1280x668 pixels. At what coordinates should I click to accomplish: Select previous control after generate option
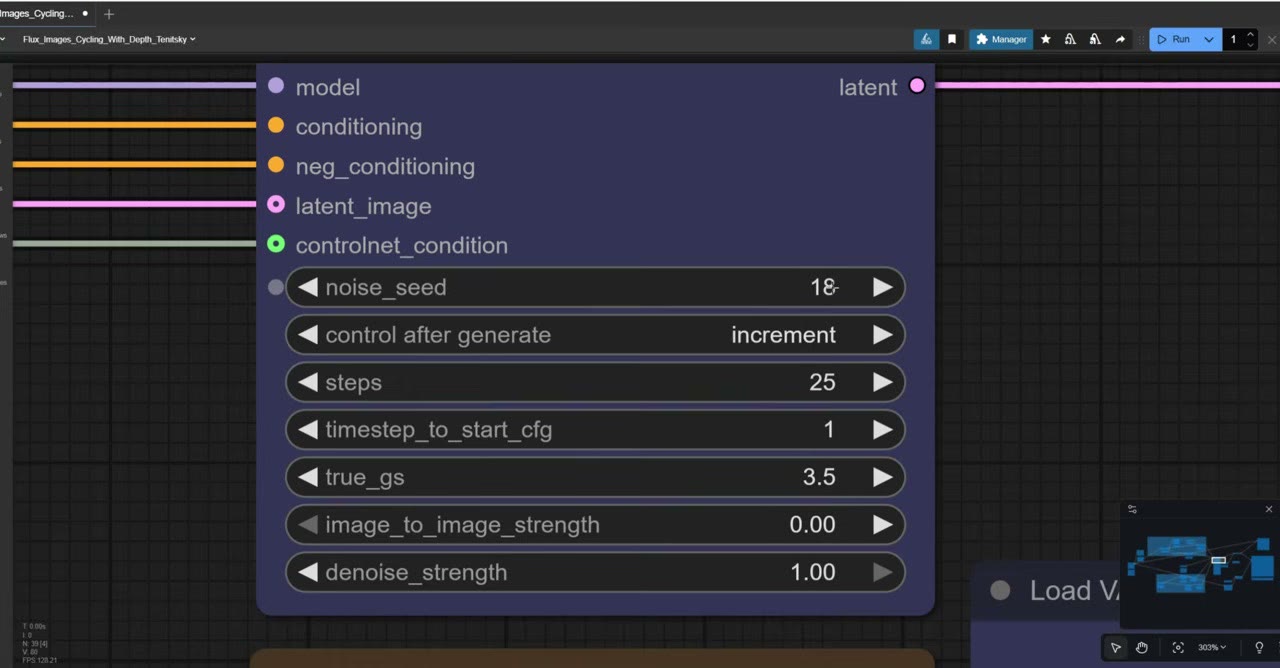point(307,335)
